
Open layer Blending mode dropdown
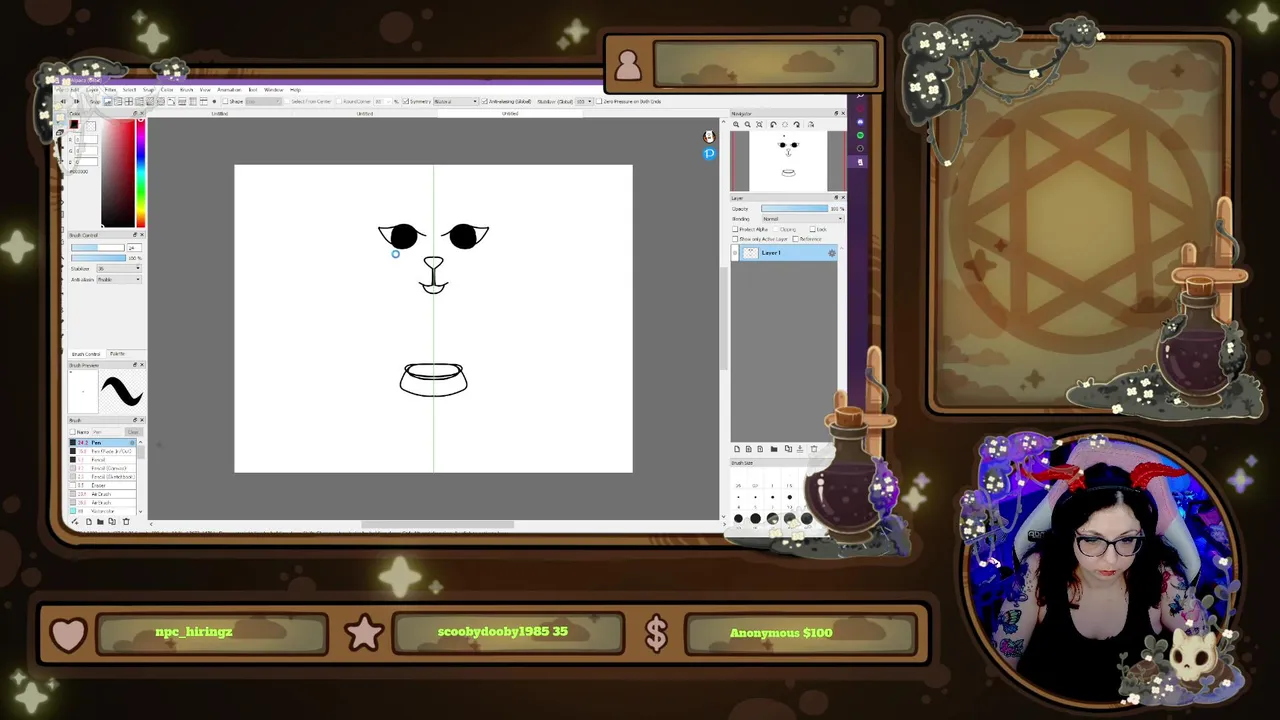point(803,219)
